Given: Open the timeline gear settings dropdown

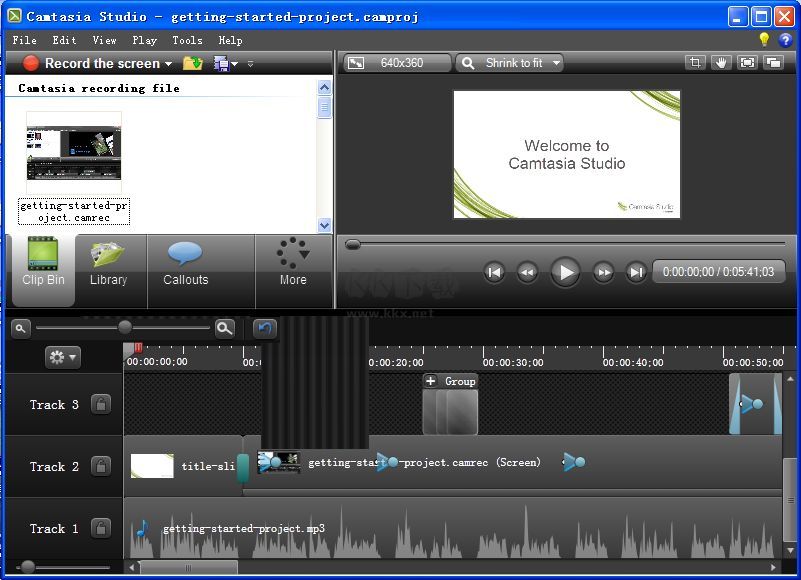Looking at the screenshot, I should [62, 357].
